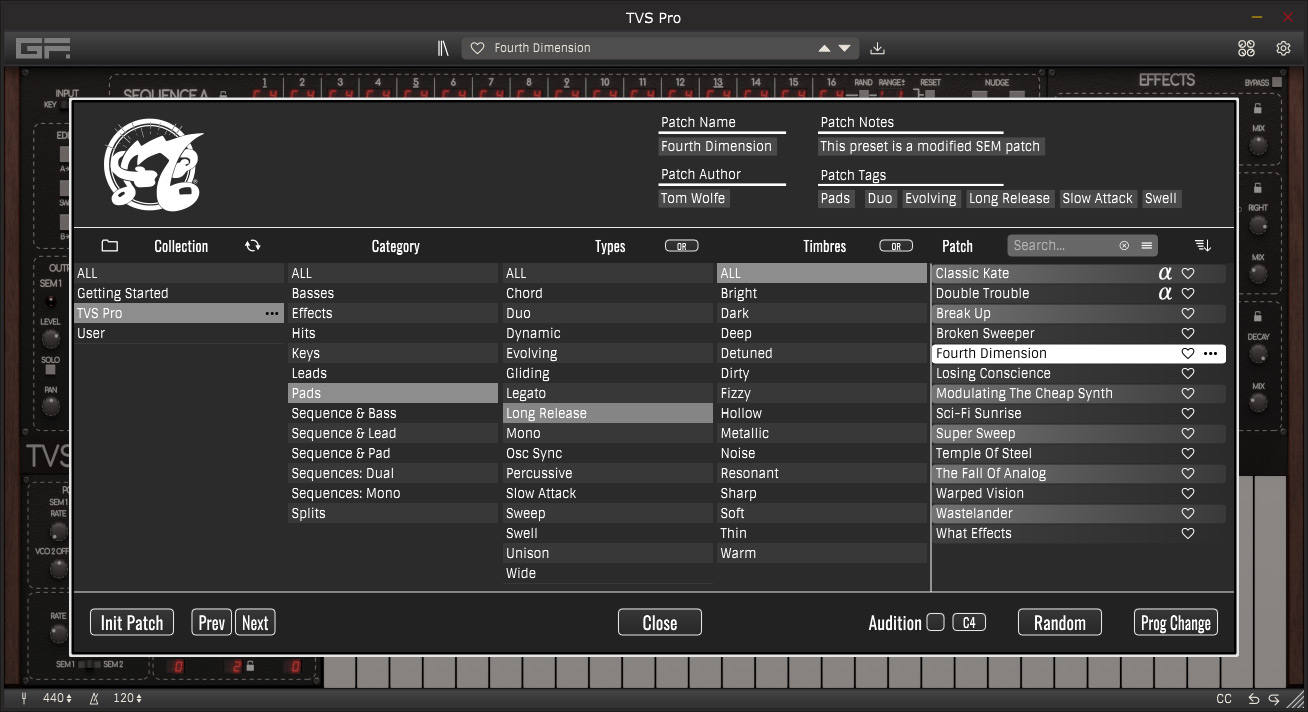Enable the Audition checkbox
The width and height of the screenshot is (1308, 712).
pyautogui.click(x=935, y=622)
